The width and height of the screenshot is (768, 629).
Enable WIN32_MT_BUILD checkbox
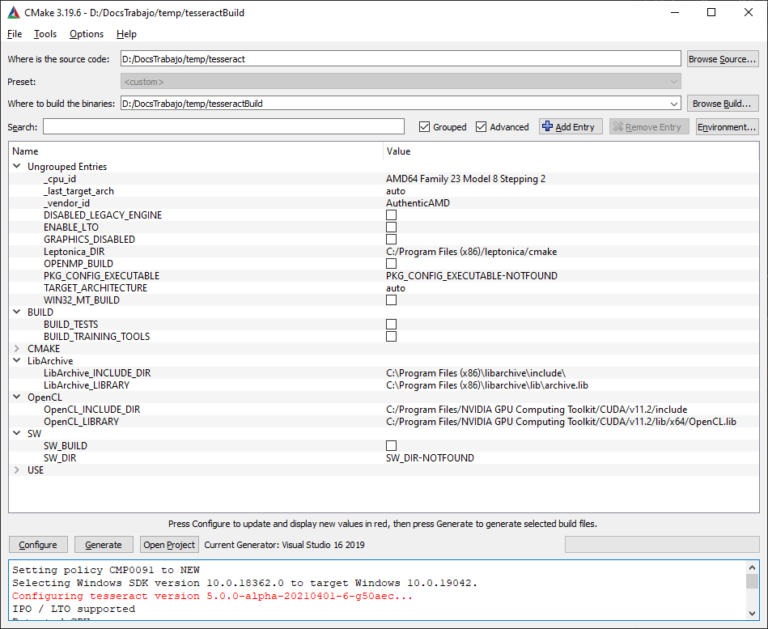pyautogui.click(x=391, y=300)
